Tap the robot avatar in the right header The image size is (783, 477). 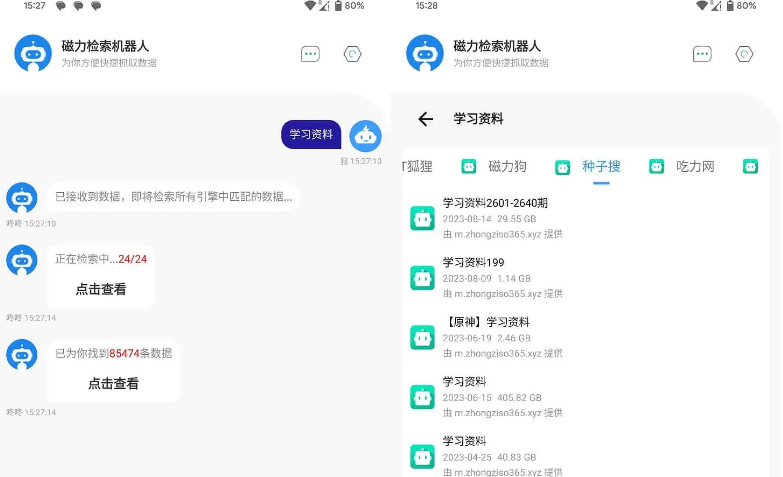click(425, 53)
